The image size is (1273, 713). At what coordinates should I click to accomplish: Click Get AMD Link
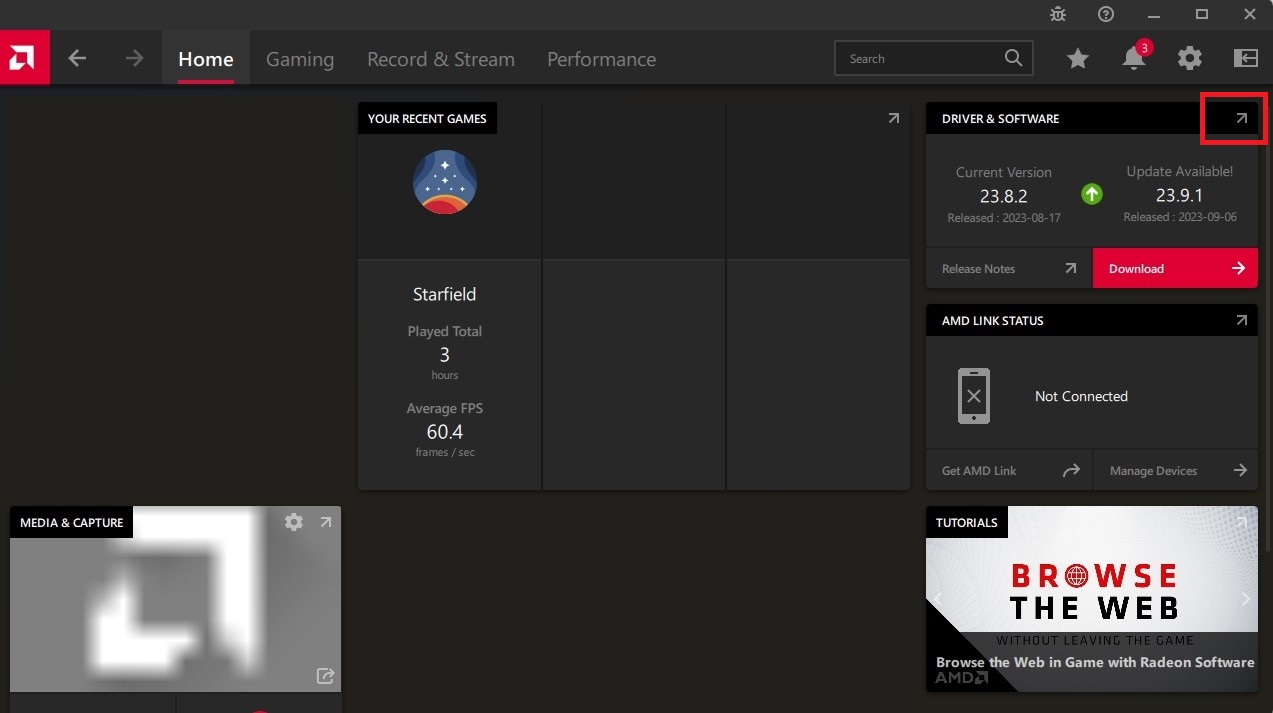(x=1009, y=470)
